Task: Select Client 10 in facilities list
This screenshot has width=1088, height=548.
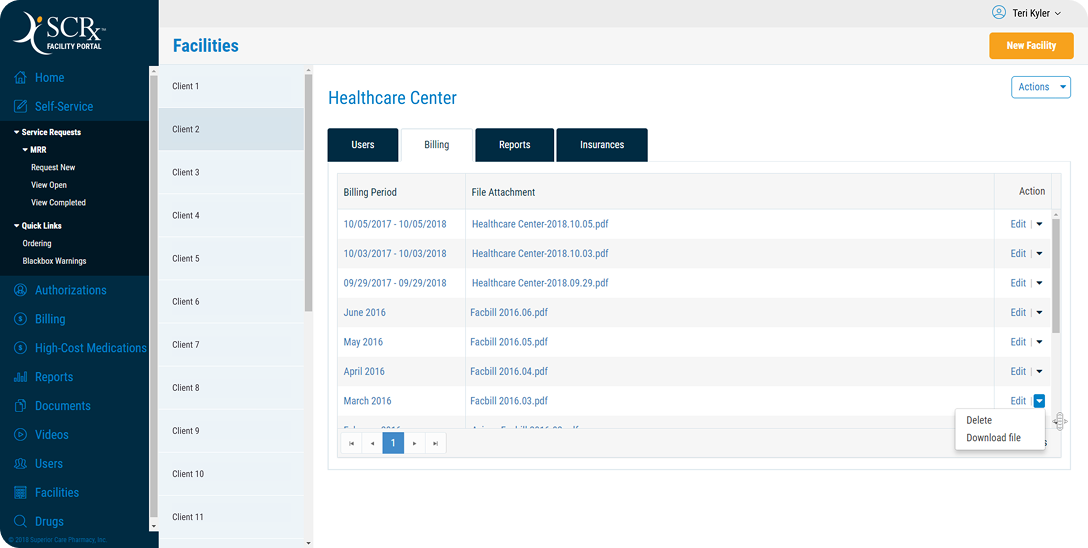Action: tap(231, 474)
